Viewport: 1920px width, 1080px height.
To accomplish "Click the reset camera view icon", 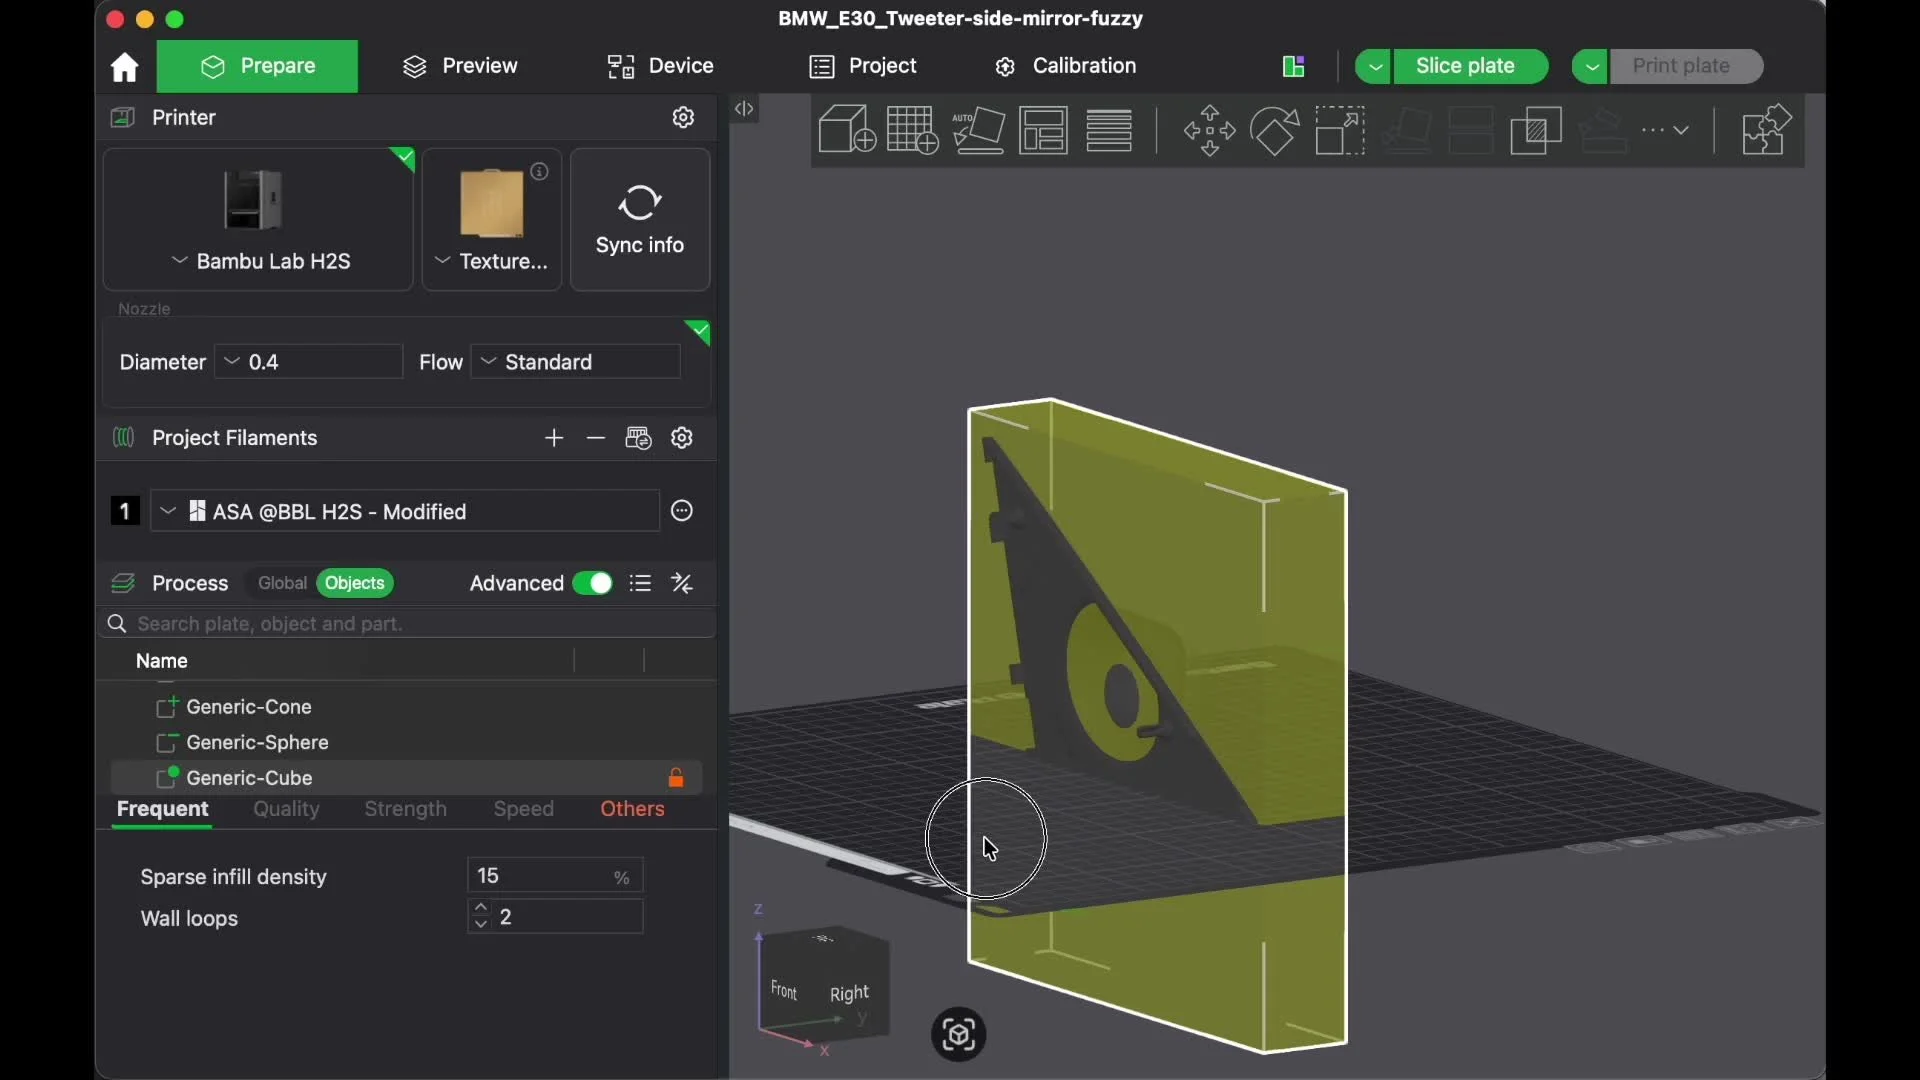I will (x=959, y=1035).
